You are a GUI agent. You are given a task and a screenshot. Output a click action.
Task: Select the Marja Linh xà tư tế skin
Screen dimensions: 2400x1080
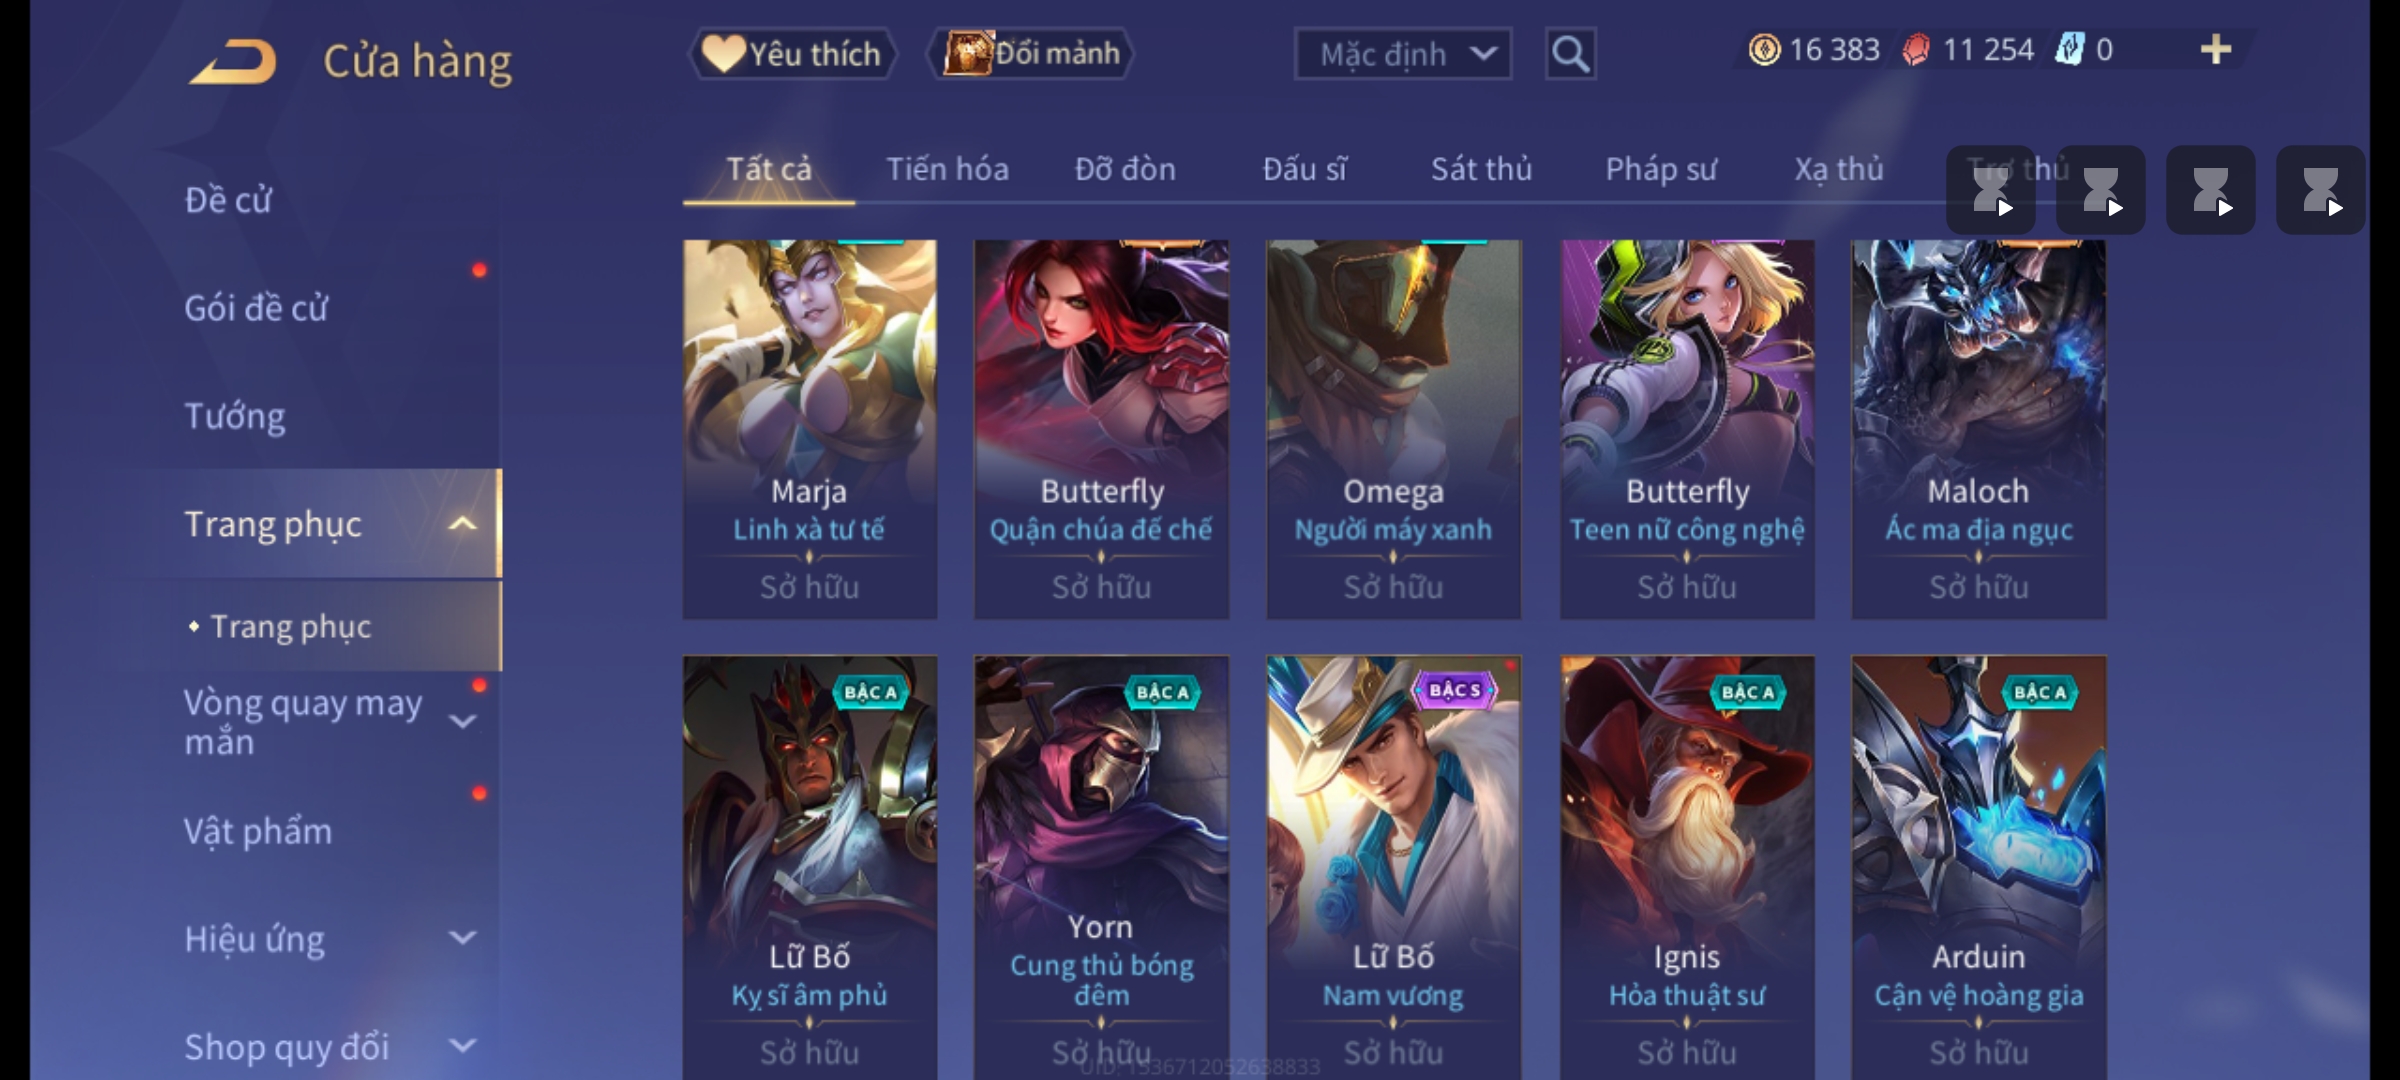[810, 429]
